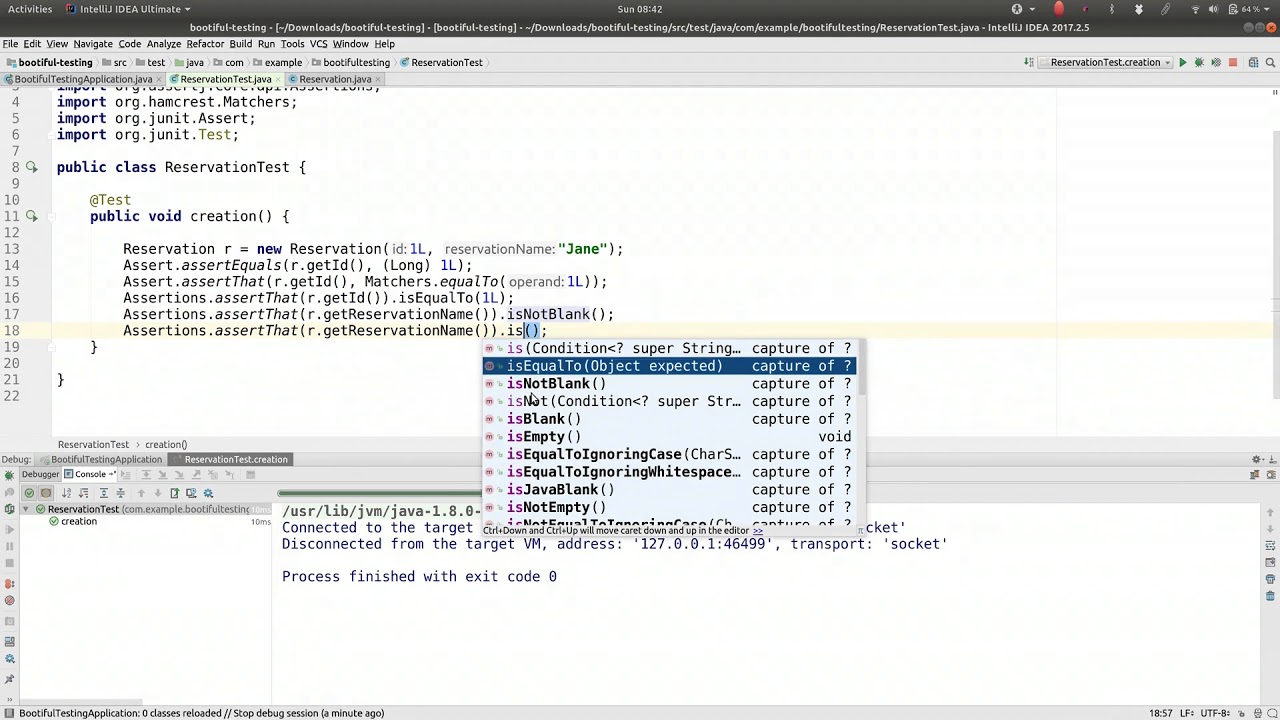Open debug Settings gear in Debug sidebar

[x=10, y=661]
